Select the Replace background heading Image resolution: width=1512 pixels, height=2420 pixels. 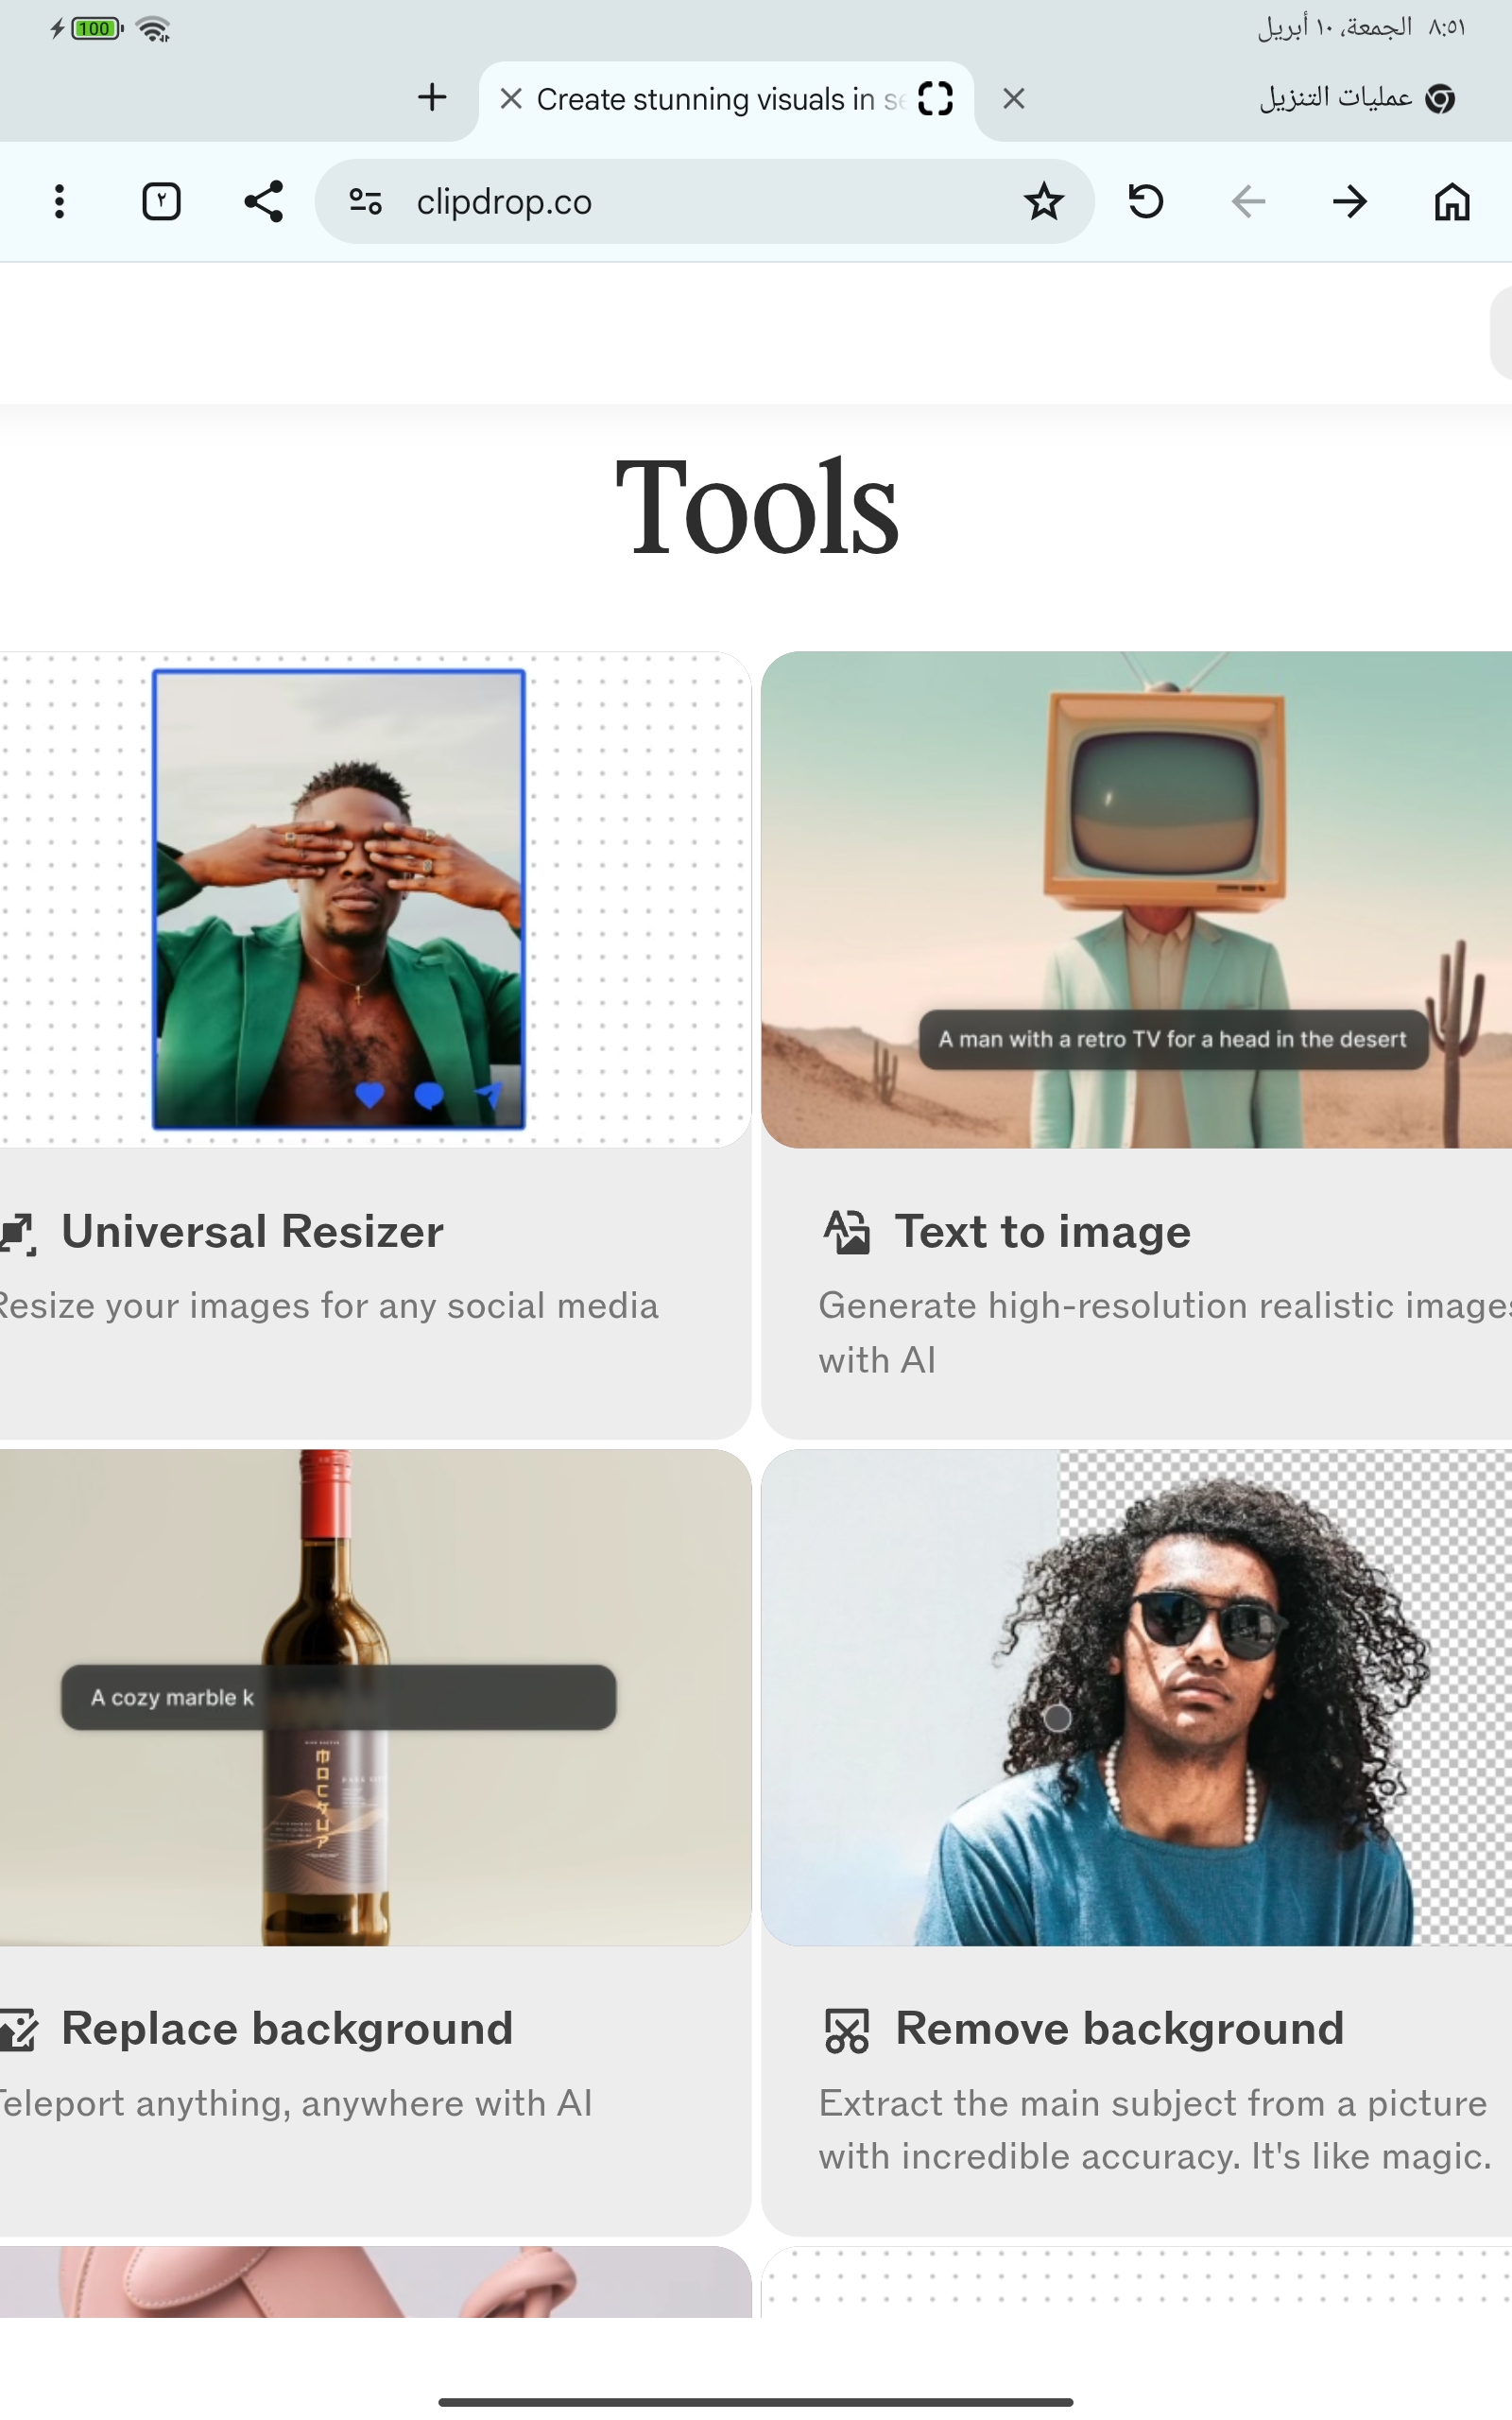(287, 2029)
